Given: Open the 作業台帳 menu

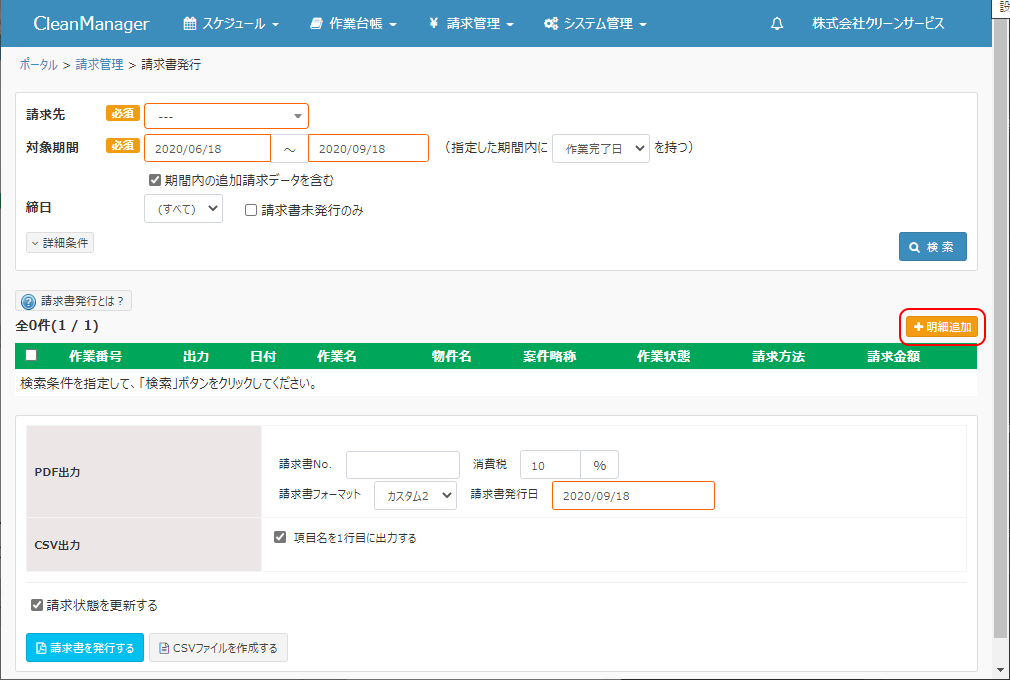Looking at the screenshot, I should 353,24.
